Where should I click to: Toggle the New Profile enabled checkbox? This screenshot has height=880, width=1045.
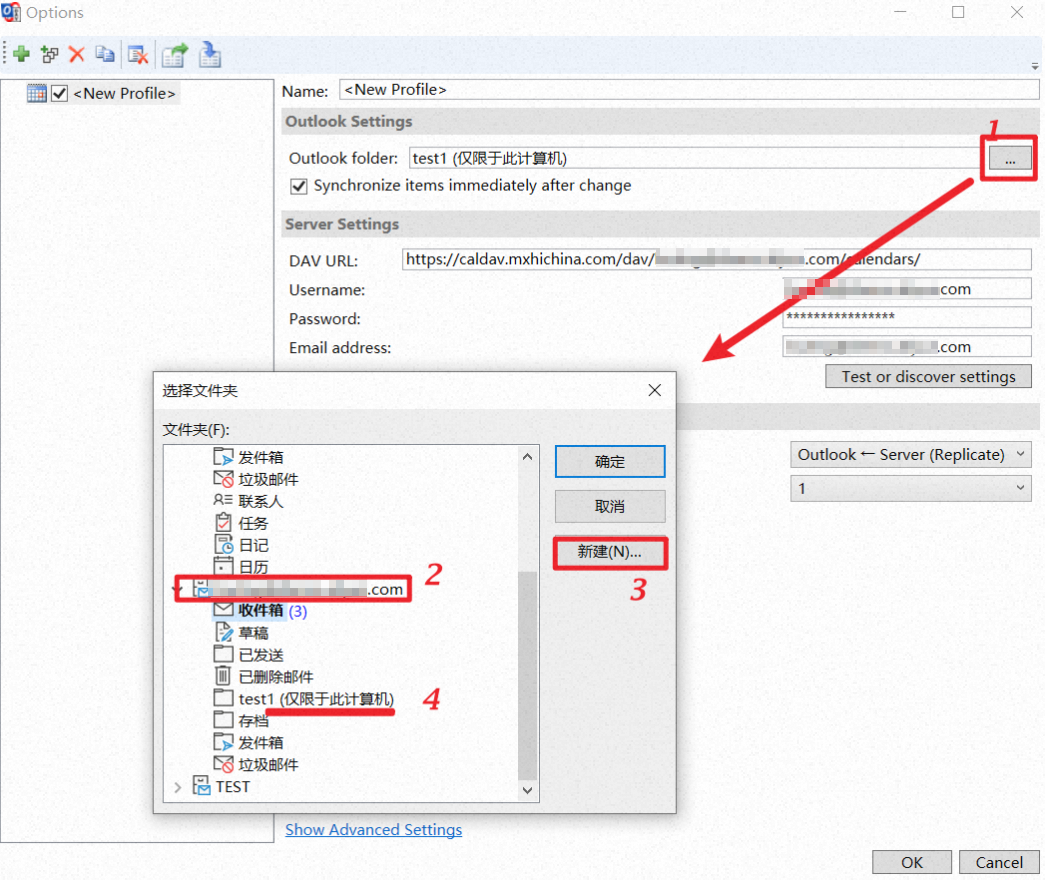(x=59, y=93)
